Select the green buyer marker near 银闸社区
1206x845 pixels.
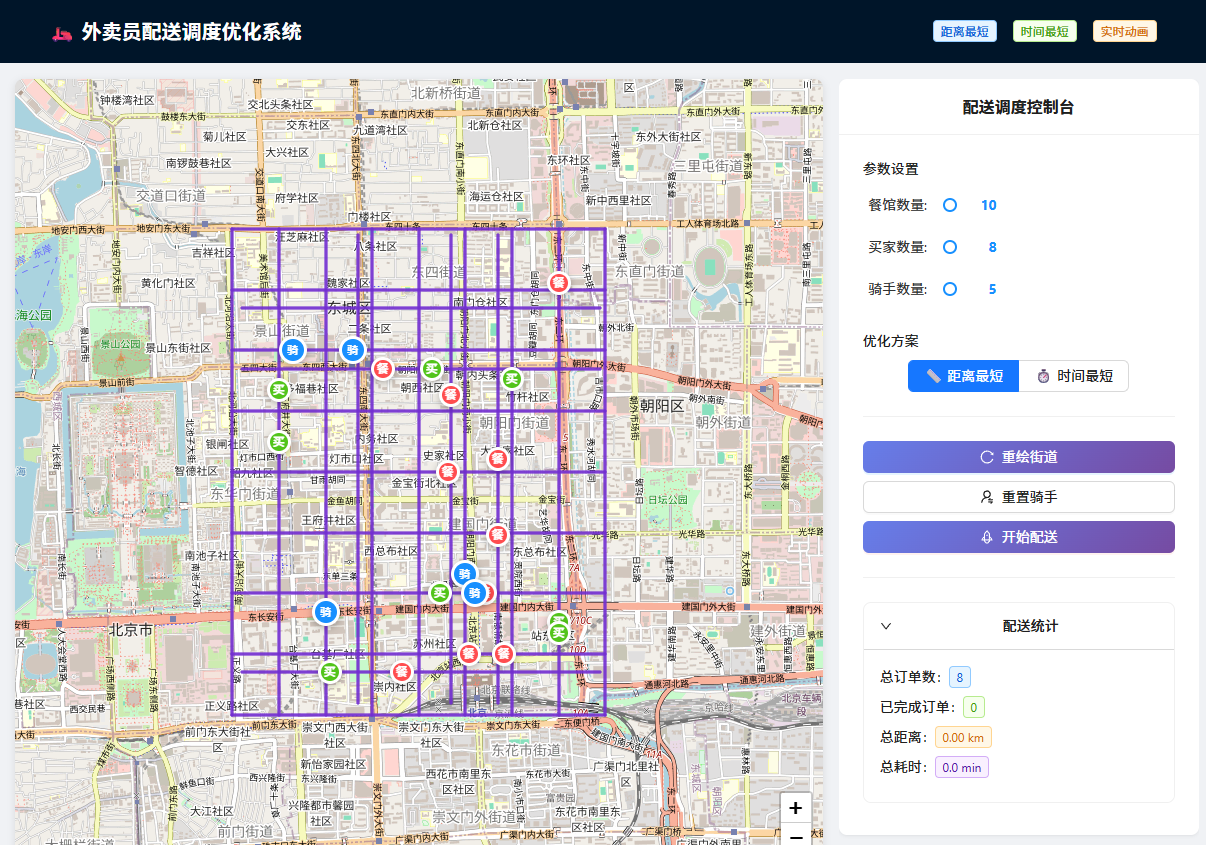[279, 441]
